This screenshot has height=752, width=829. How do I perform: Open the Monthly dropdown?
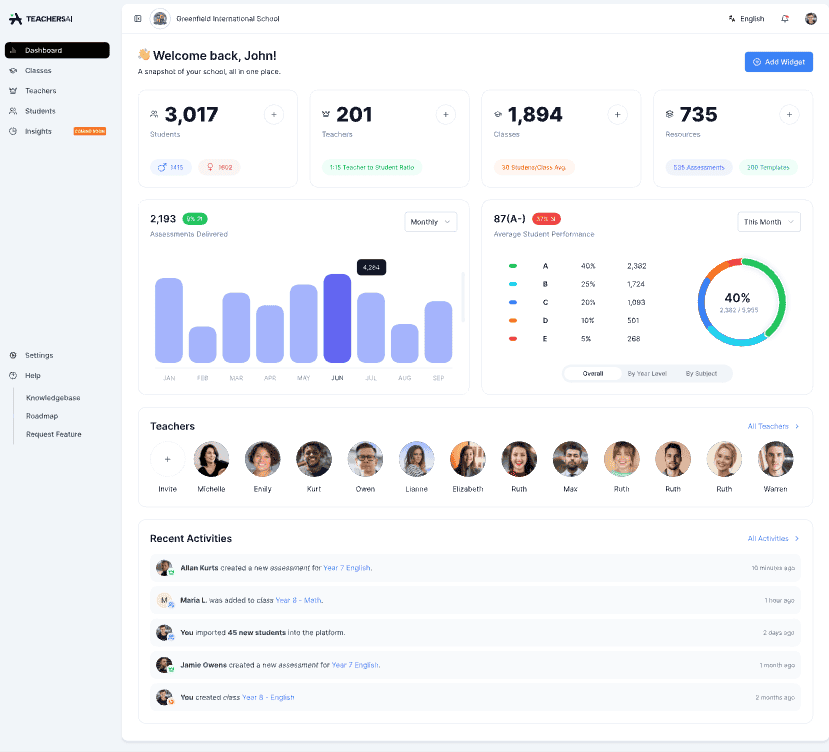click(431, 221)
